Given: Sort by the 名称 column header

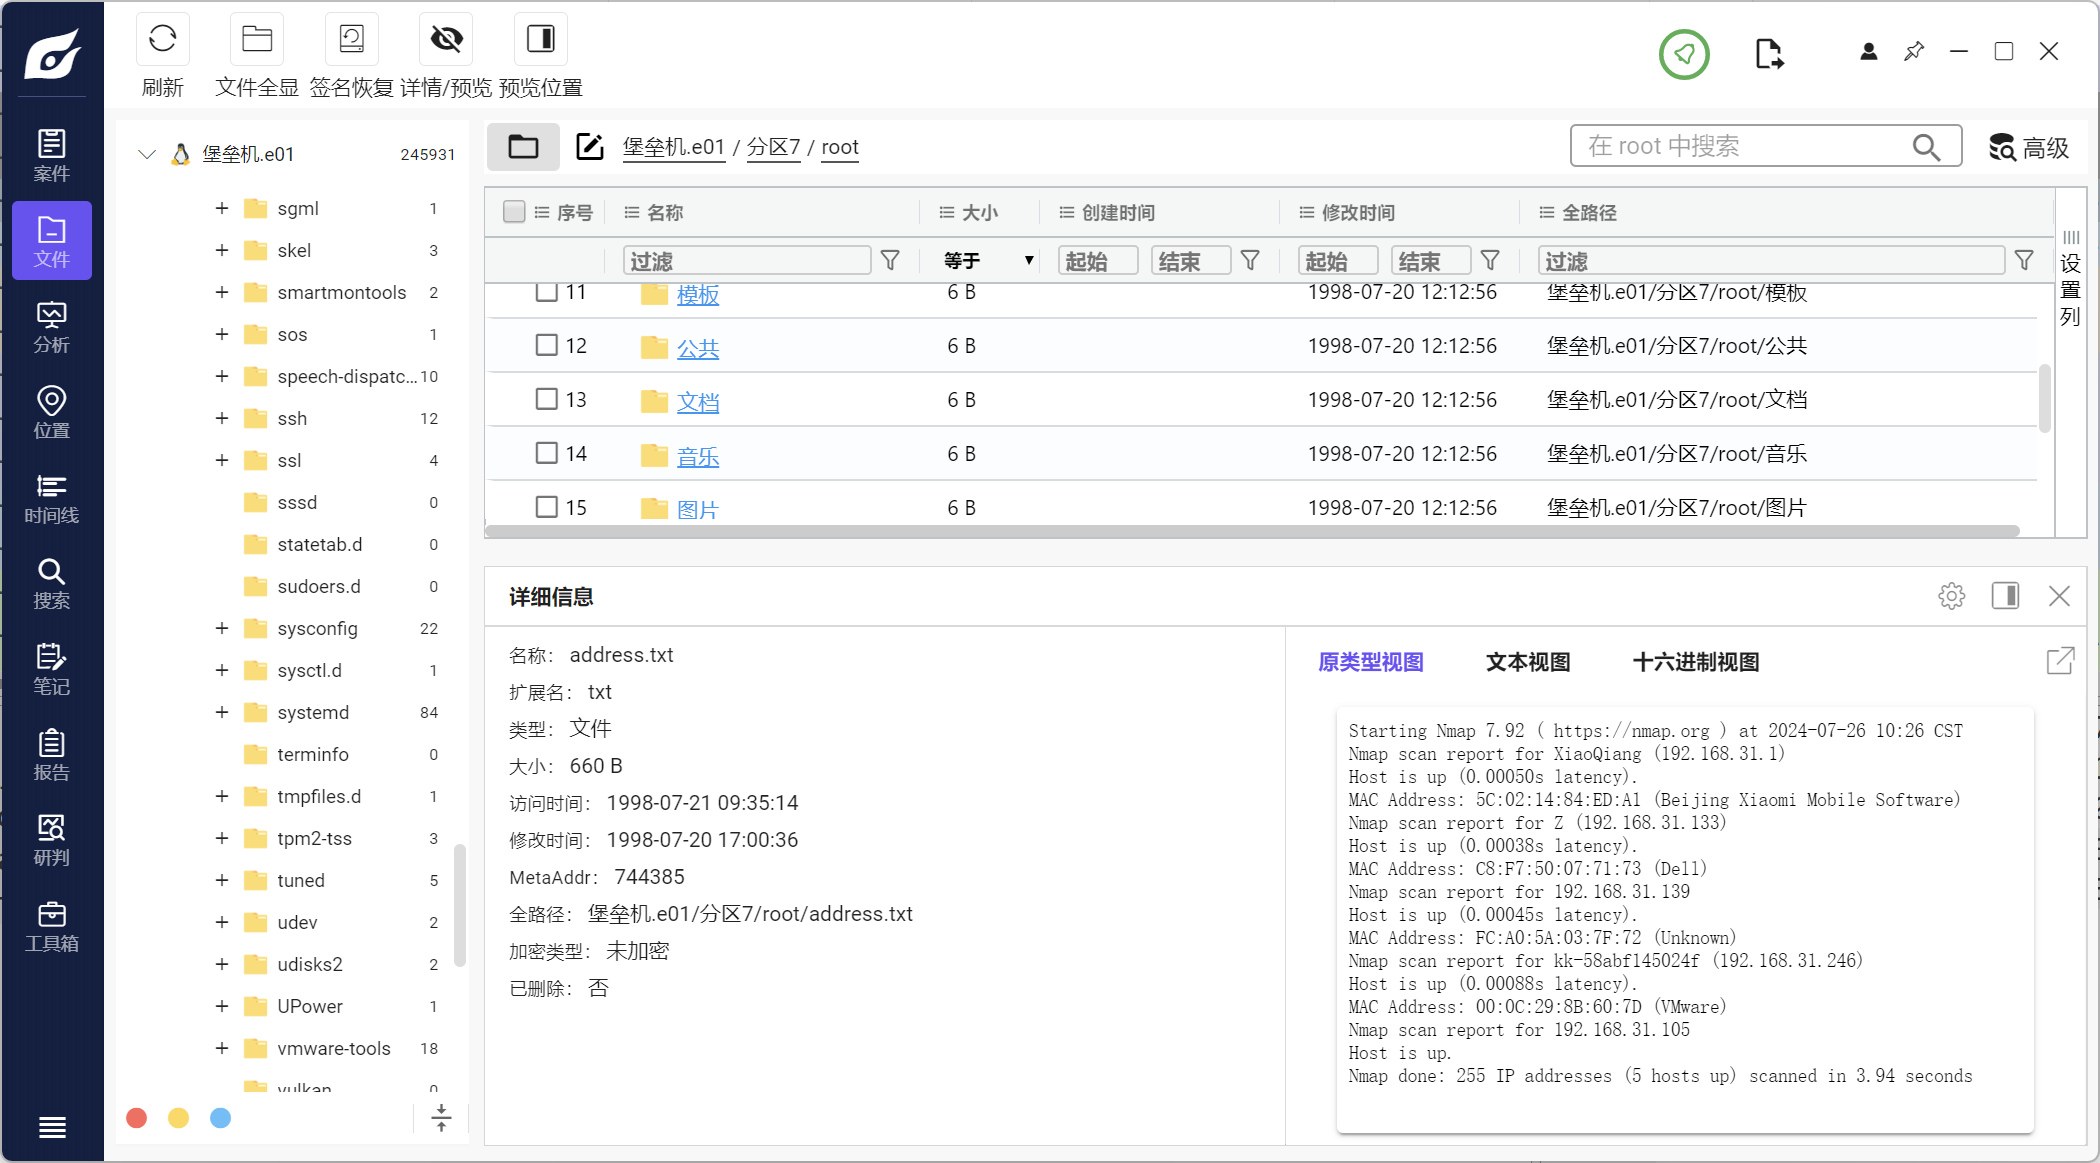Looking at the screenshot, I should pos(665,212).
